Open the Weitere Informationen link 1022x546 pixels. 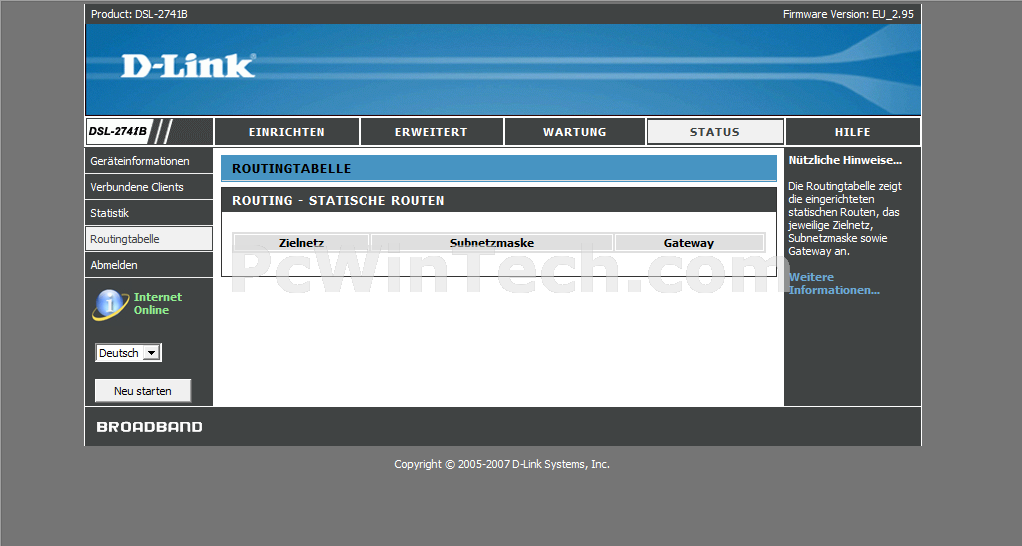click(x=834, y=283)
